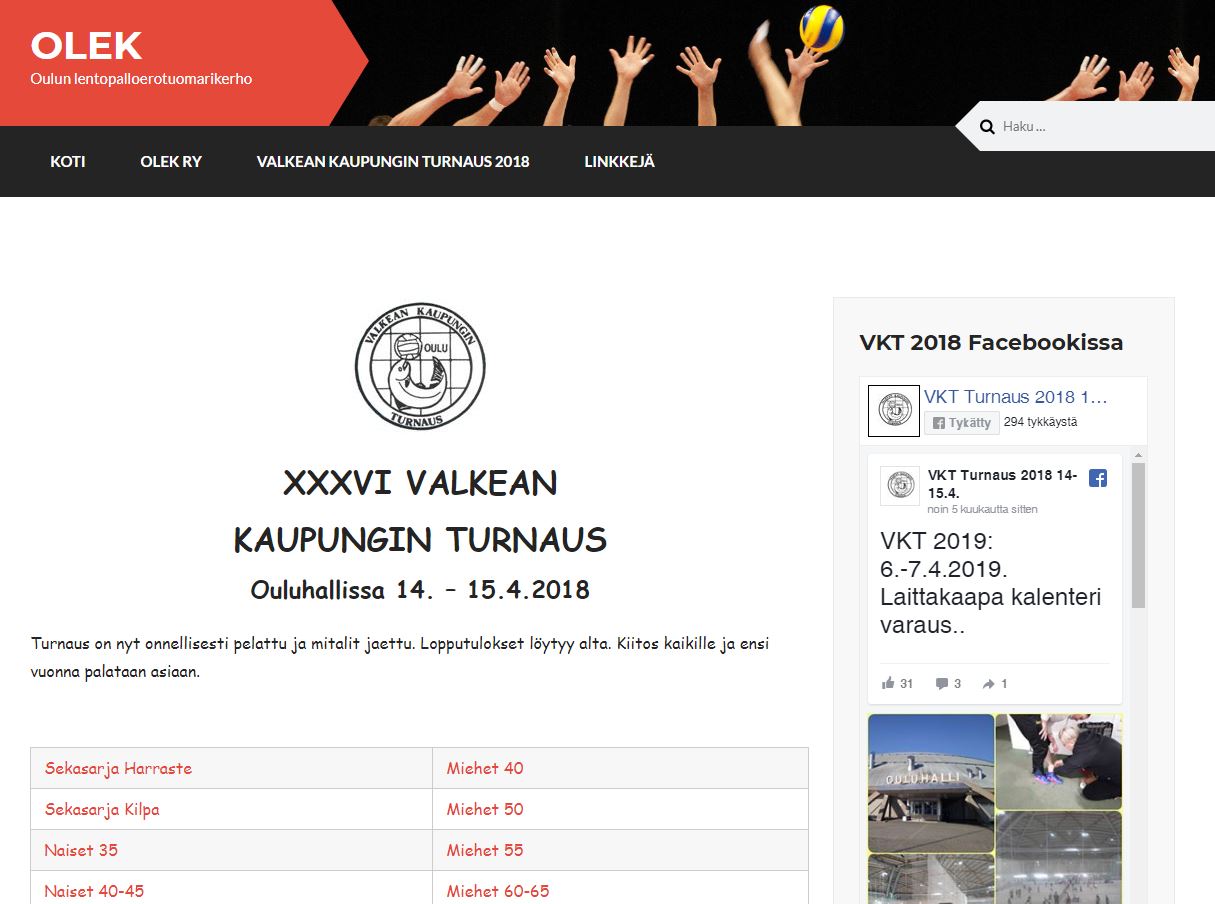
Task: Click the like thumbs-up icon with 31
Action: [888, 684]
